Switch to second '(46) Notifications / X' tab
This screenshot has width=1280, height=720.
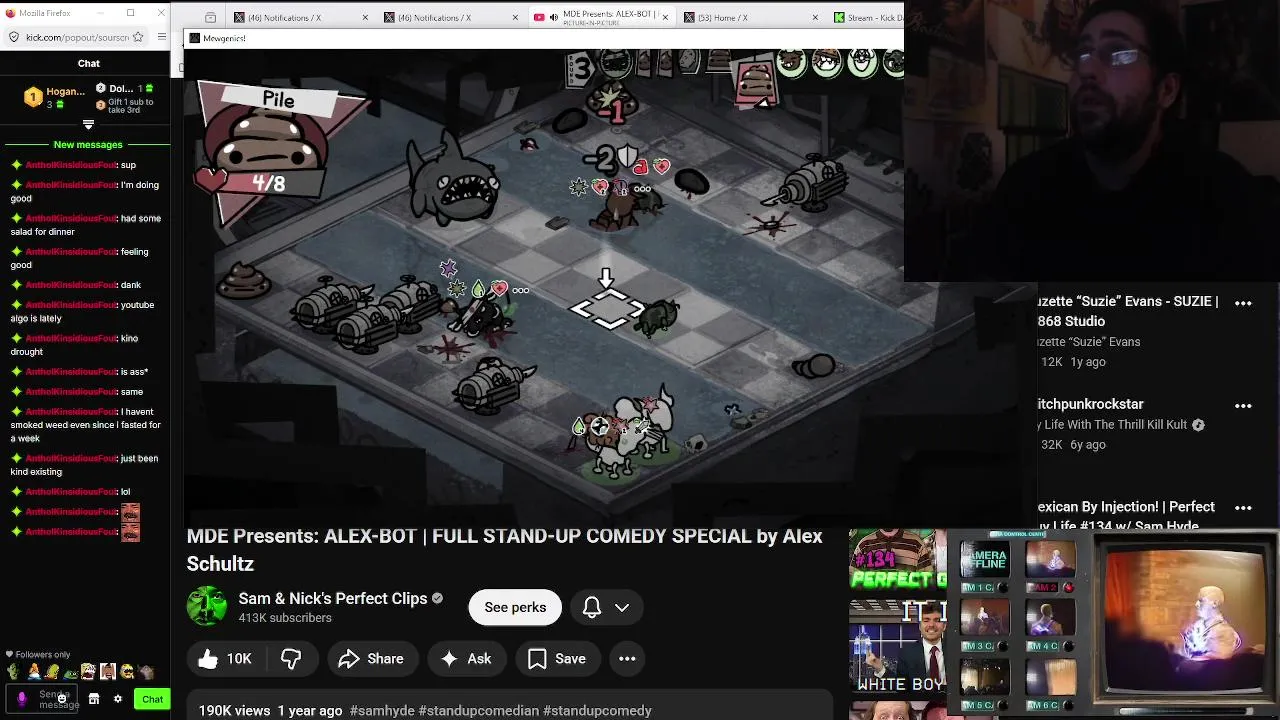click(x=449, y=18)
